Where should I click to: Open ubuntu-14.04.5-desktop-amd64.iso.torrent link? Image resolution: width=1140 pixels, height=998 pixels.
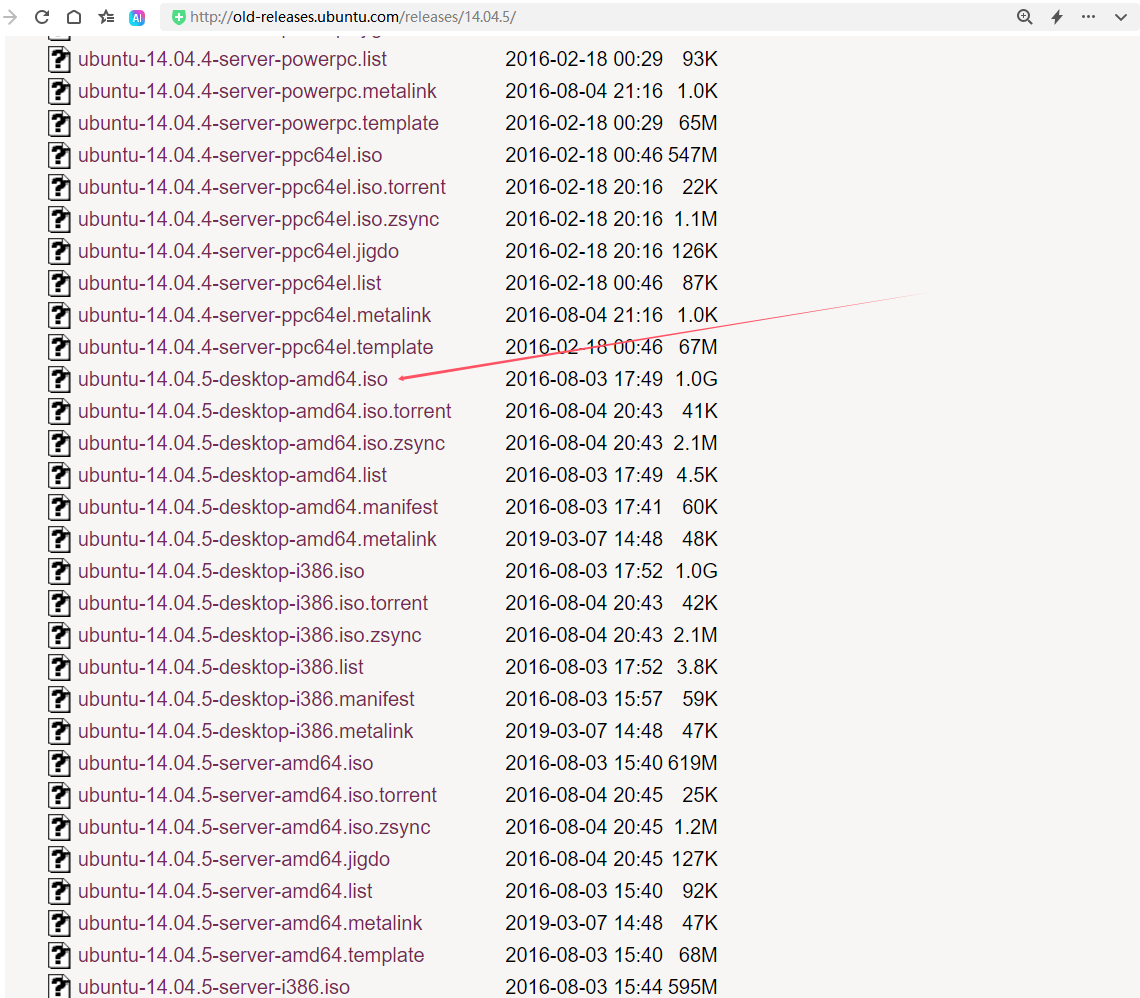265,411
